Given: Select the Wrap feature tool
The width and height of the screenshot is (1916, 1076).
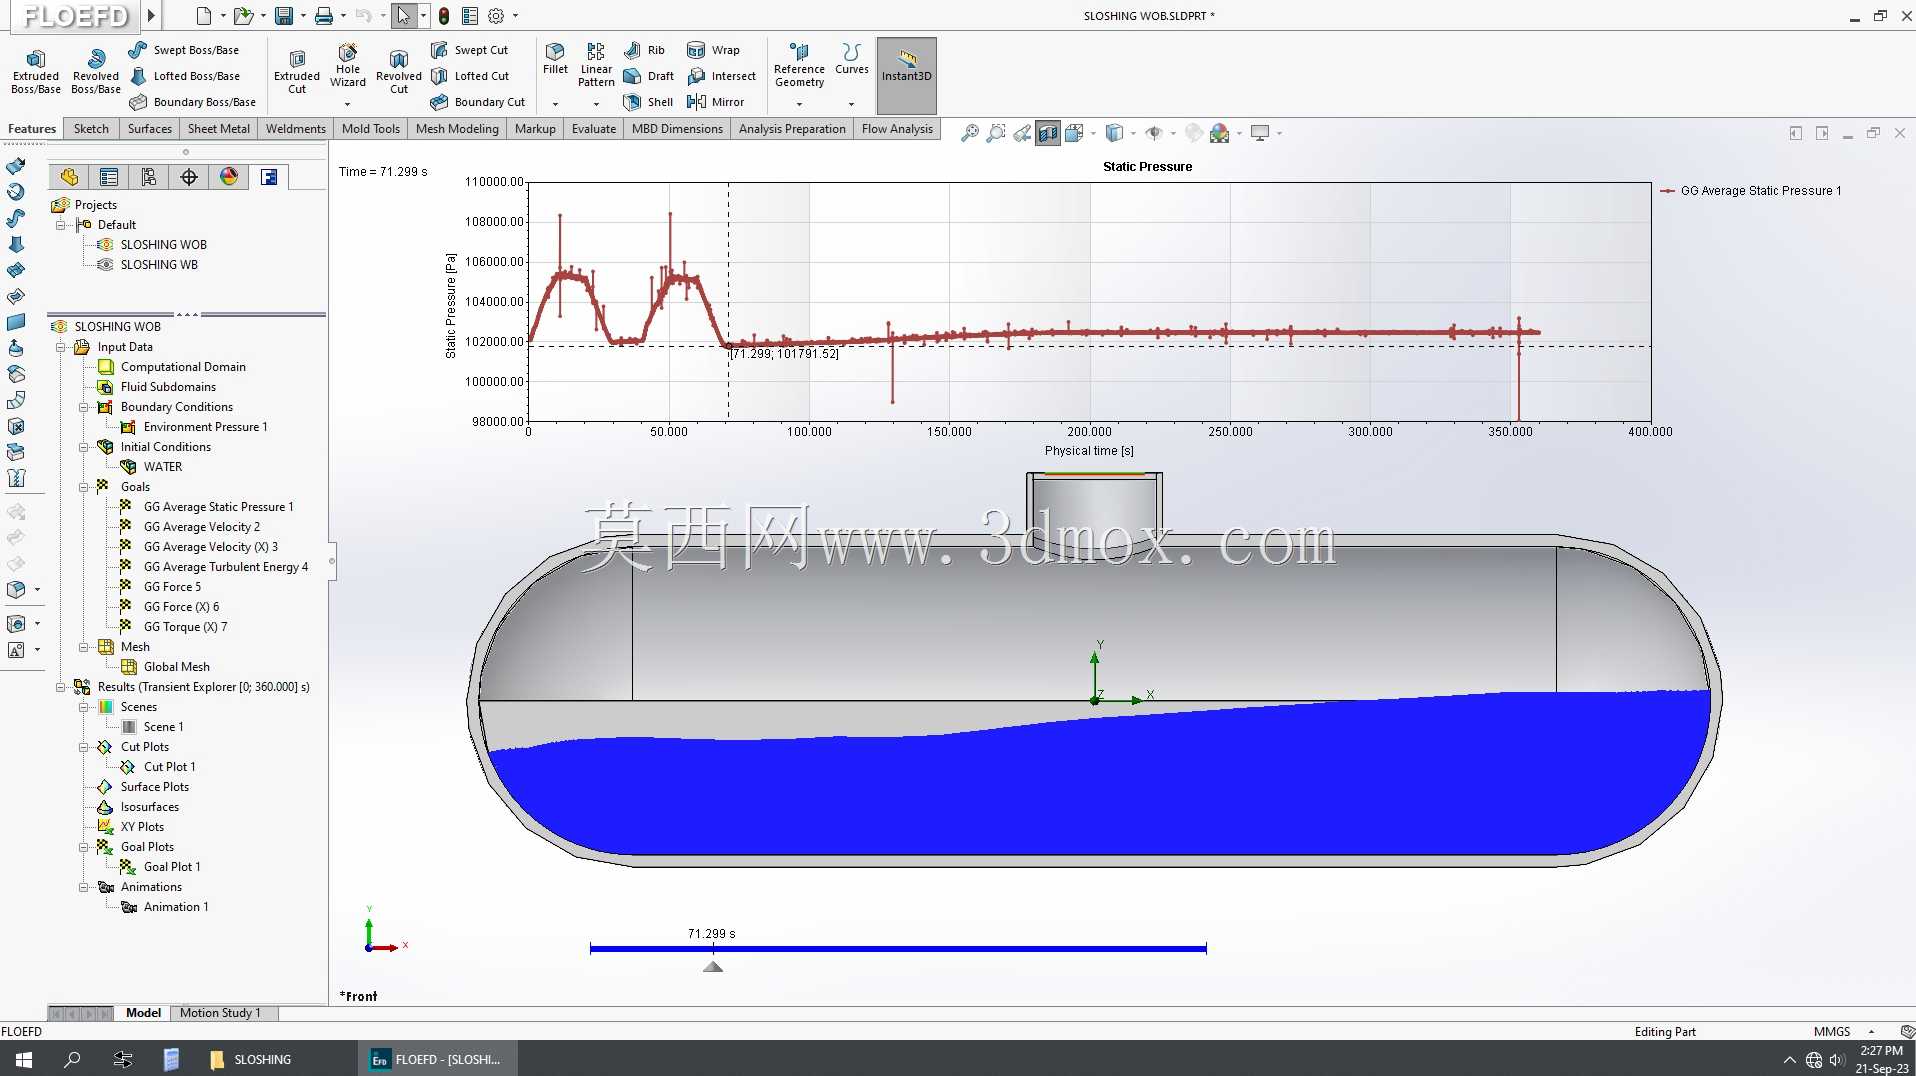Looking at the screenshot, I should pyautogui.click(x=714, y=50).
